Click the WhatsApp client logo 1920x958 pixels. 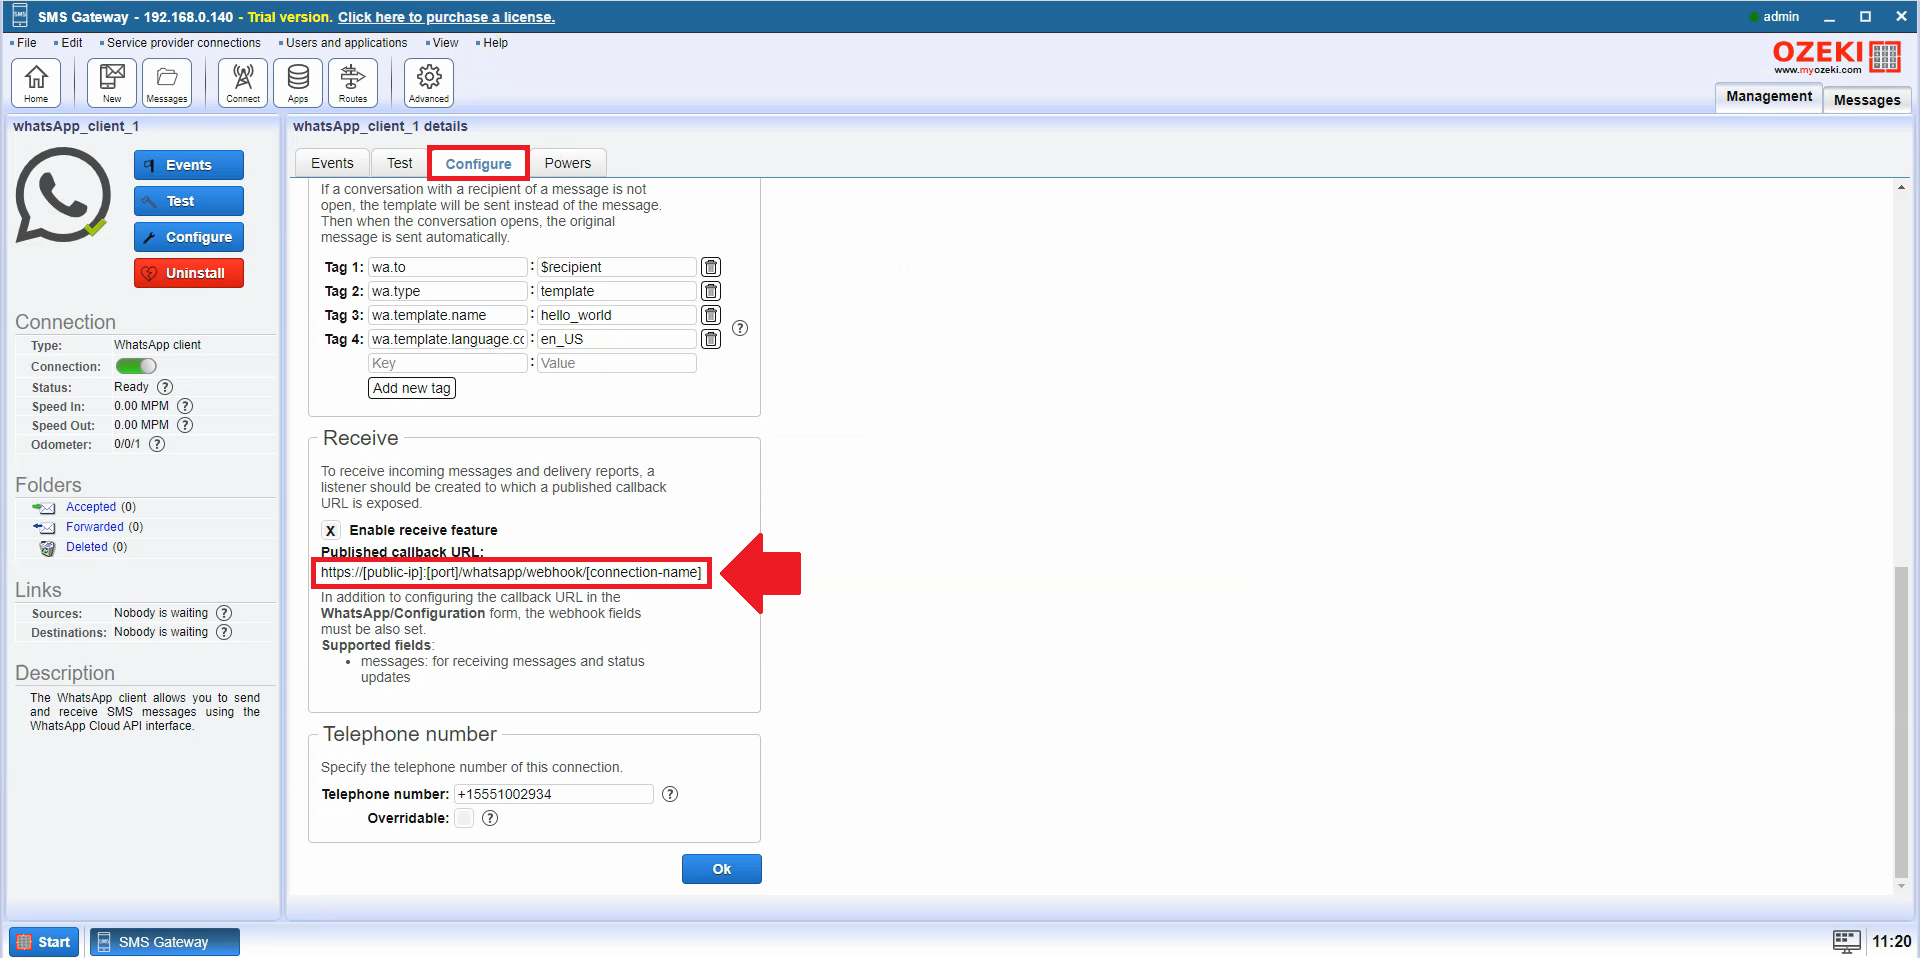[63, 196]
